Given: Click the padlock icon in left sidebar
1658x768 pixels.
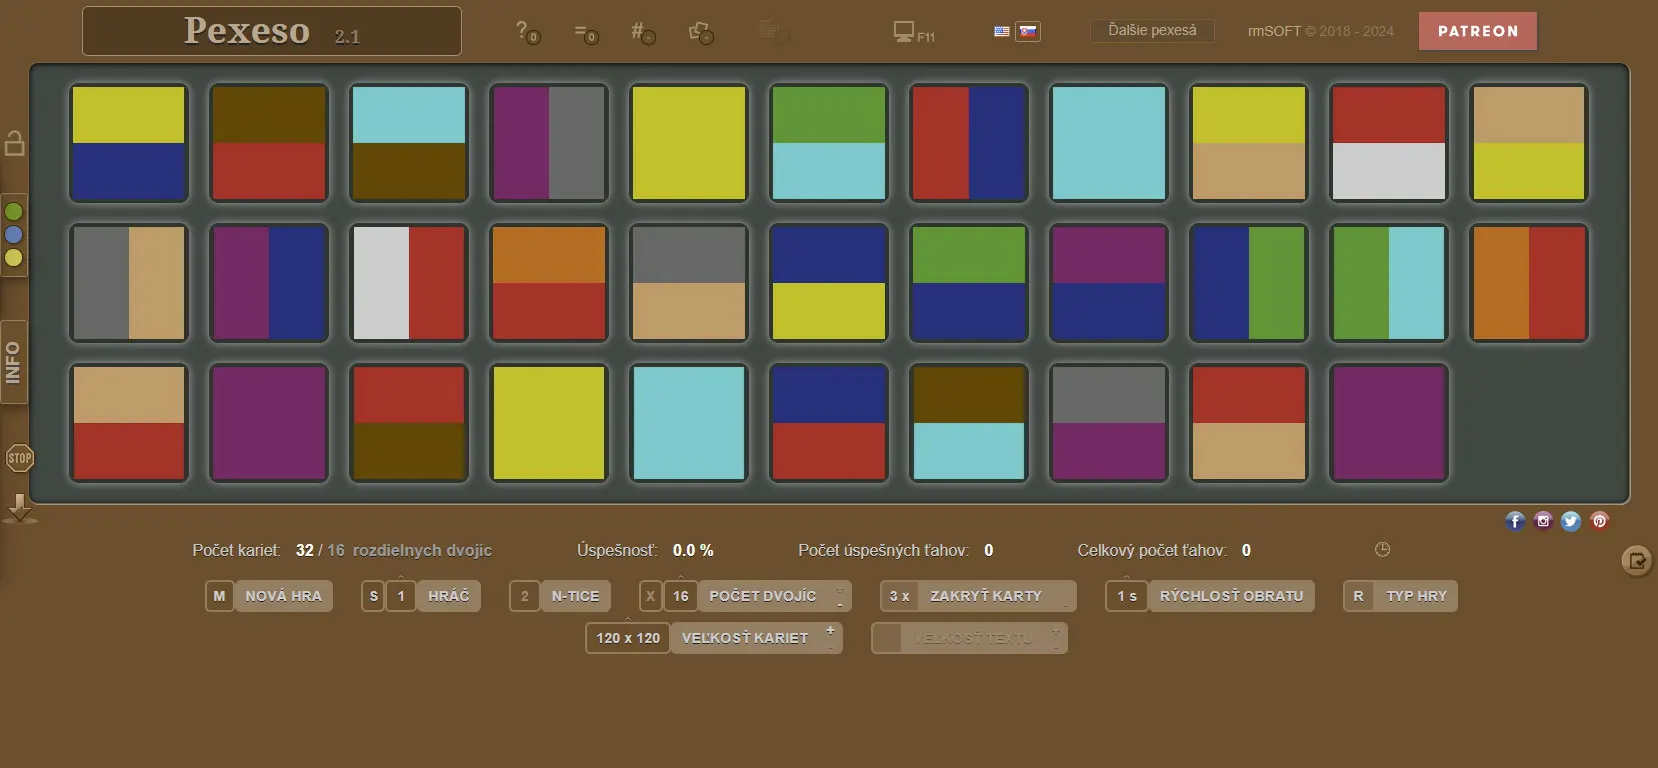Looking at the screenshot, I should point(15,143).
